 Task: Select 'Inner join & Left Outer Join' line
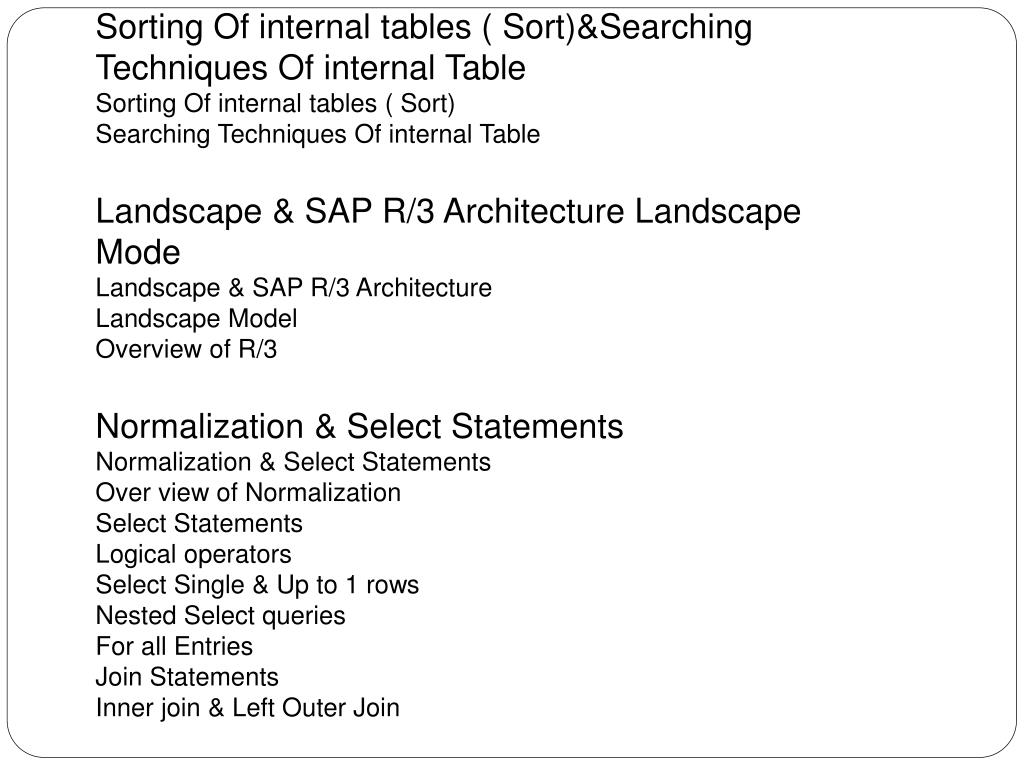(248, 708)
